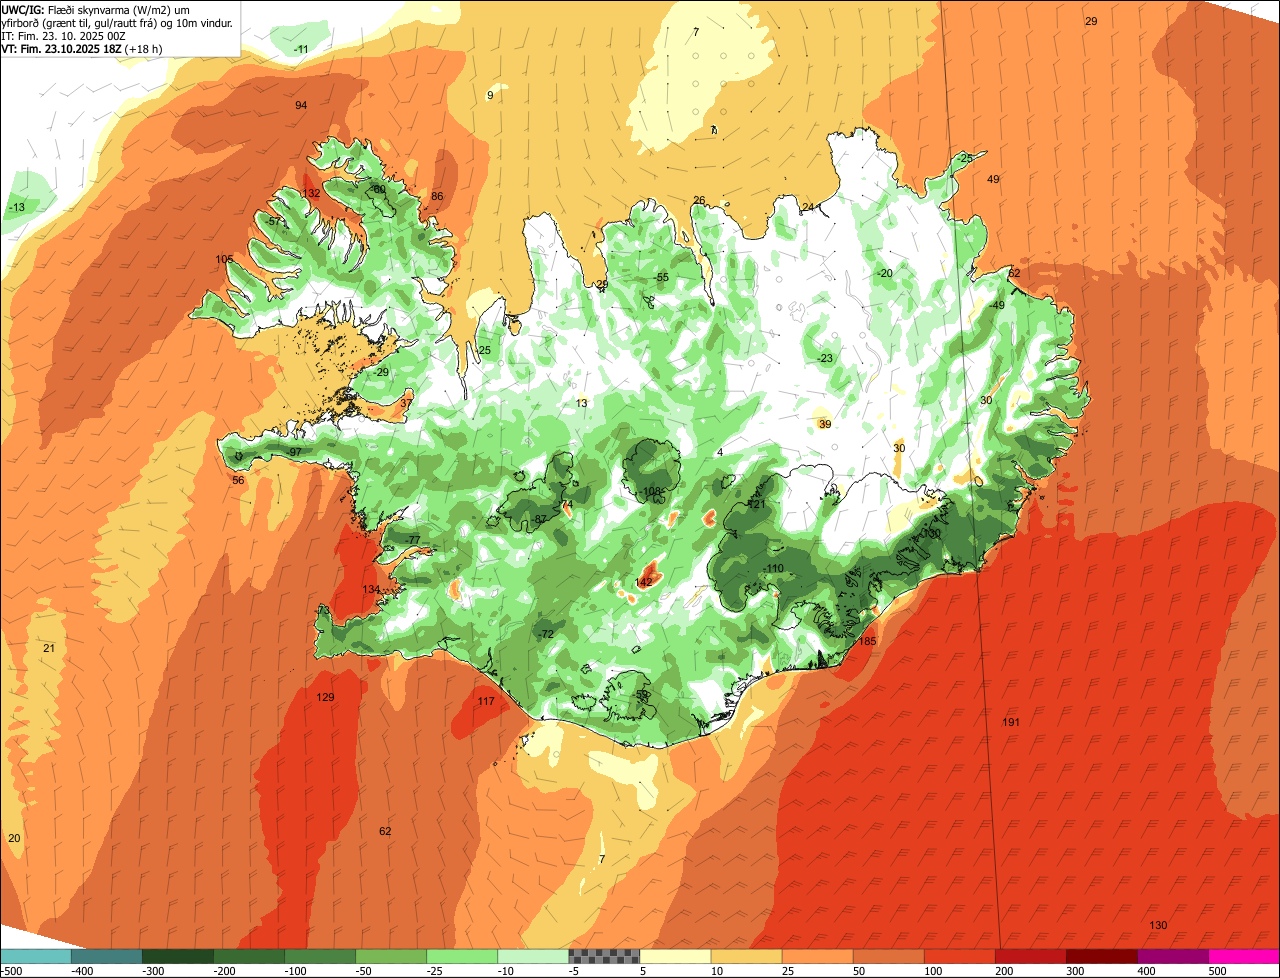
Task: Click the map value '105' west of the Westfjords
Action: coord(224,259)
